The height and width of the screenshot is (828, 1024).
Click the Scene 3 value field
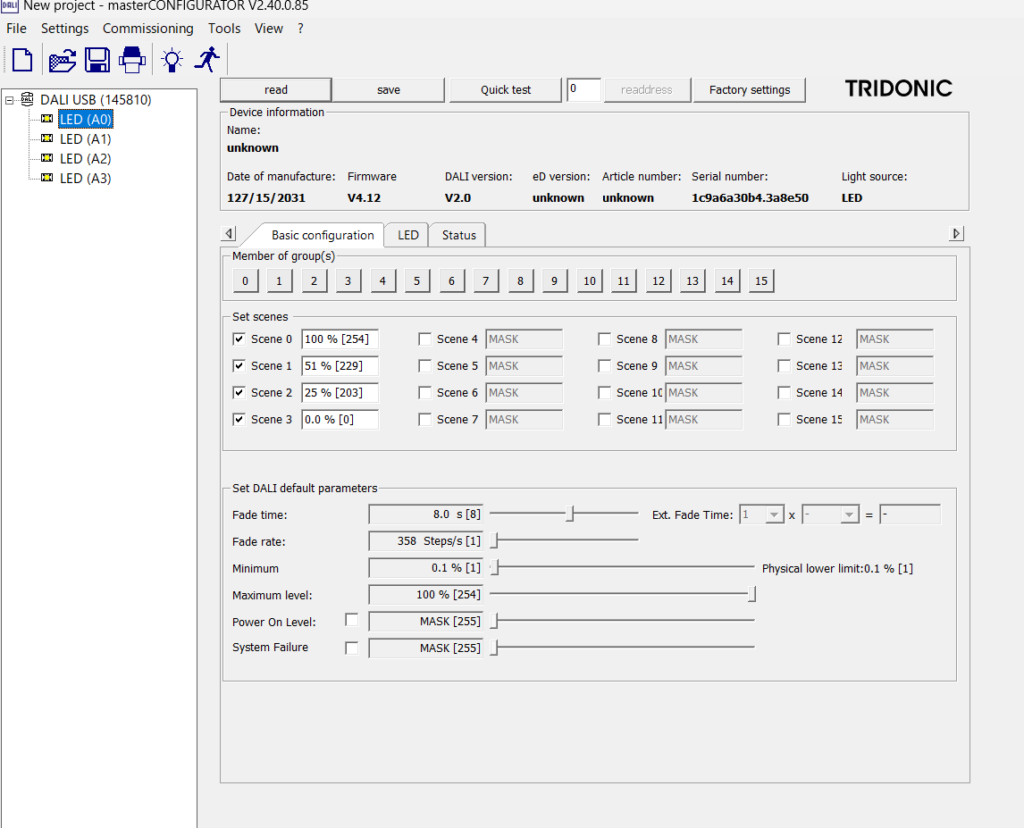(x=340, y=419)
